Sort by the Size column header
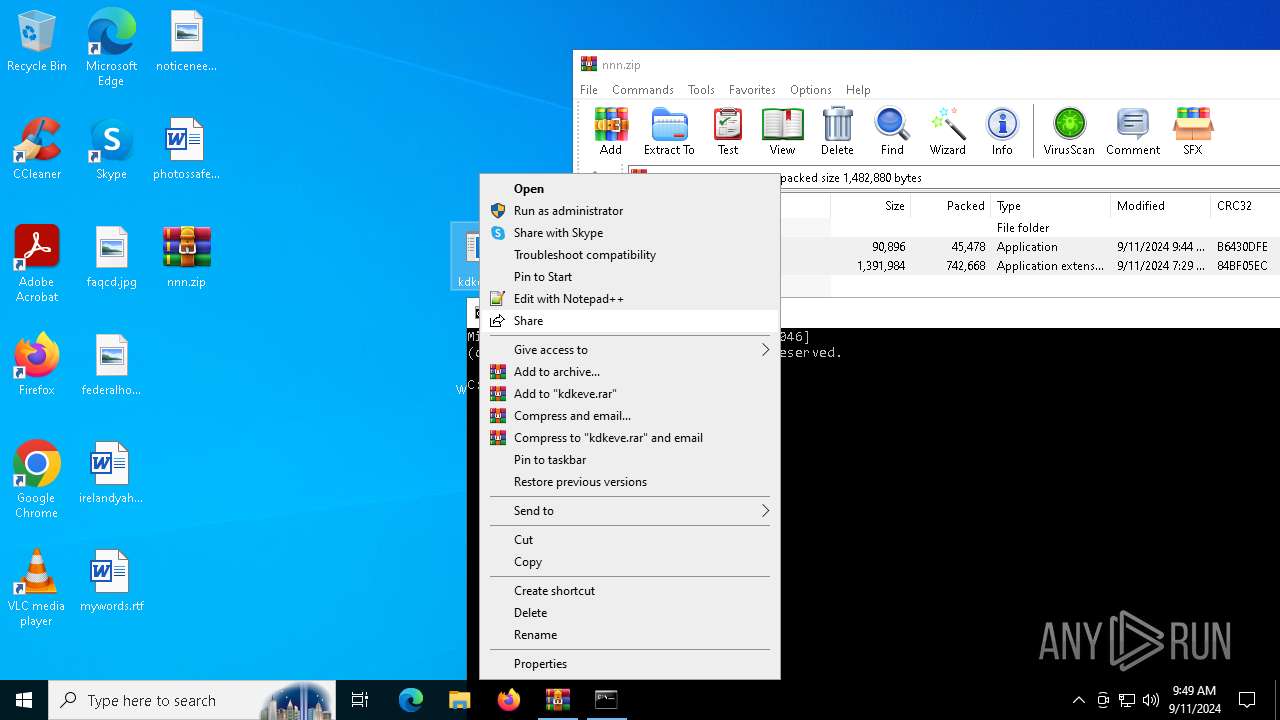The height and width of the screenshot is (720, 1280). (870, 206)
